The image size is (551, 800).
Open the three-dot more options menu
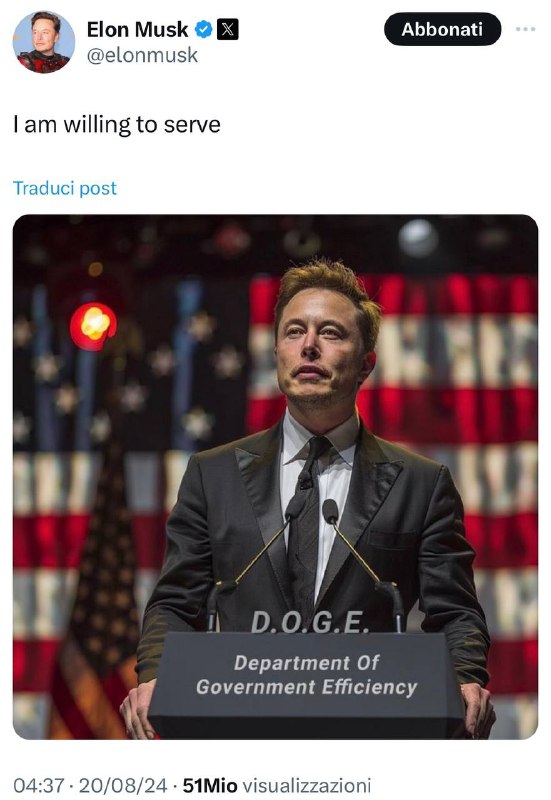pyautogui.click(x=525, y=29)
